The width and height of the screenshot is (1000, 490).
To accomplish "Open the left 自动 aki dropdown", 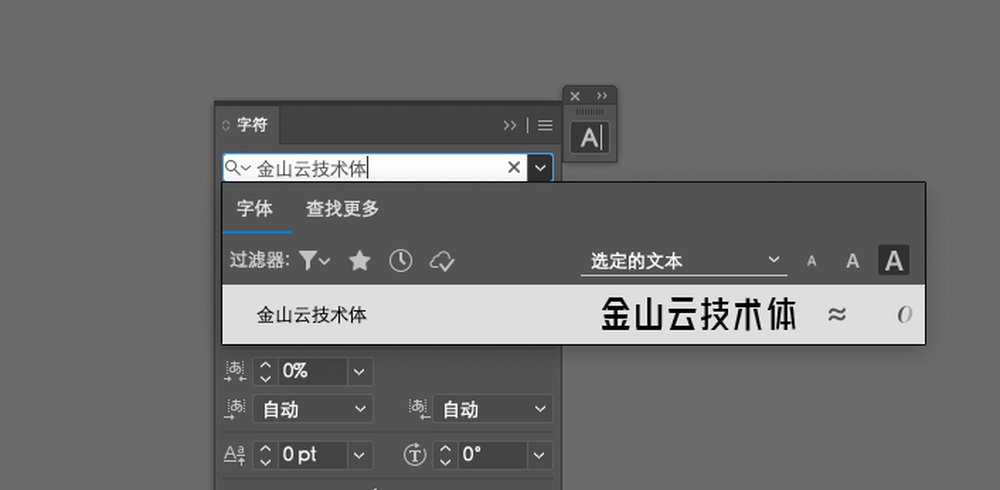I will (312, 409).
